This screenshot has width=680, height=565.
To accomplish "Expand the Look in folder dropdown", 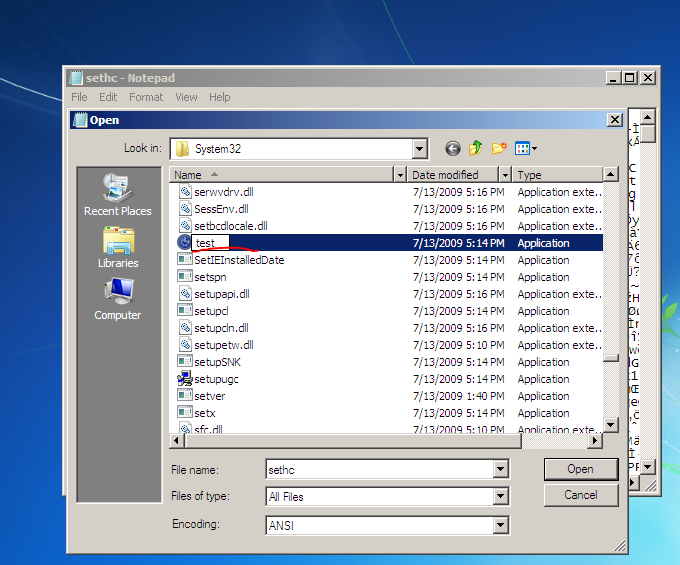I will tap(420, 148).
